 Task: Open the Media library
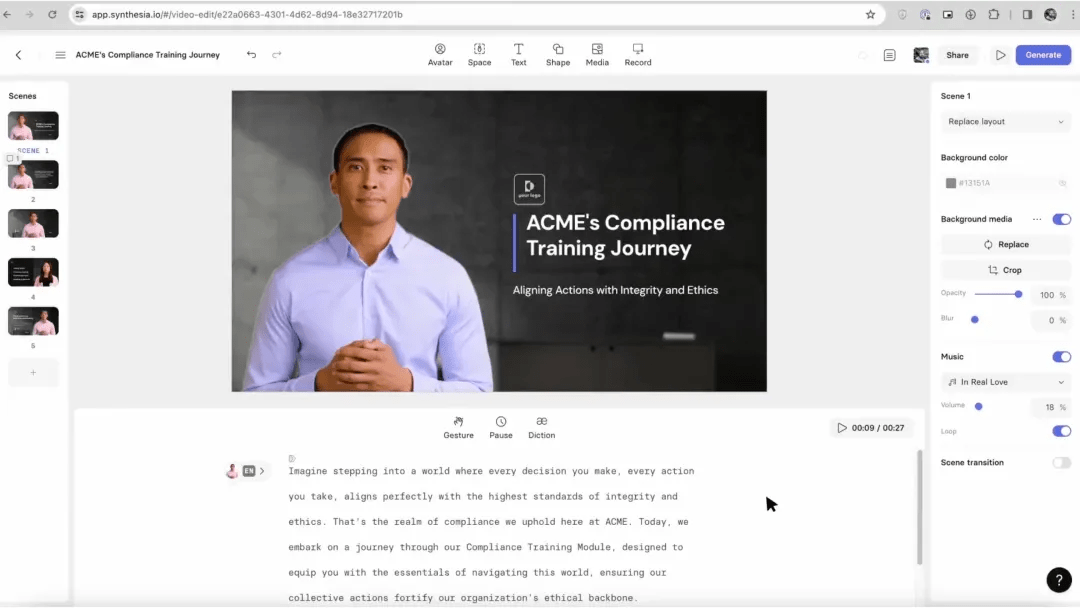596,54
